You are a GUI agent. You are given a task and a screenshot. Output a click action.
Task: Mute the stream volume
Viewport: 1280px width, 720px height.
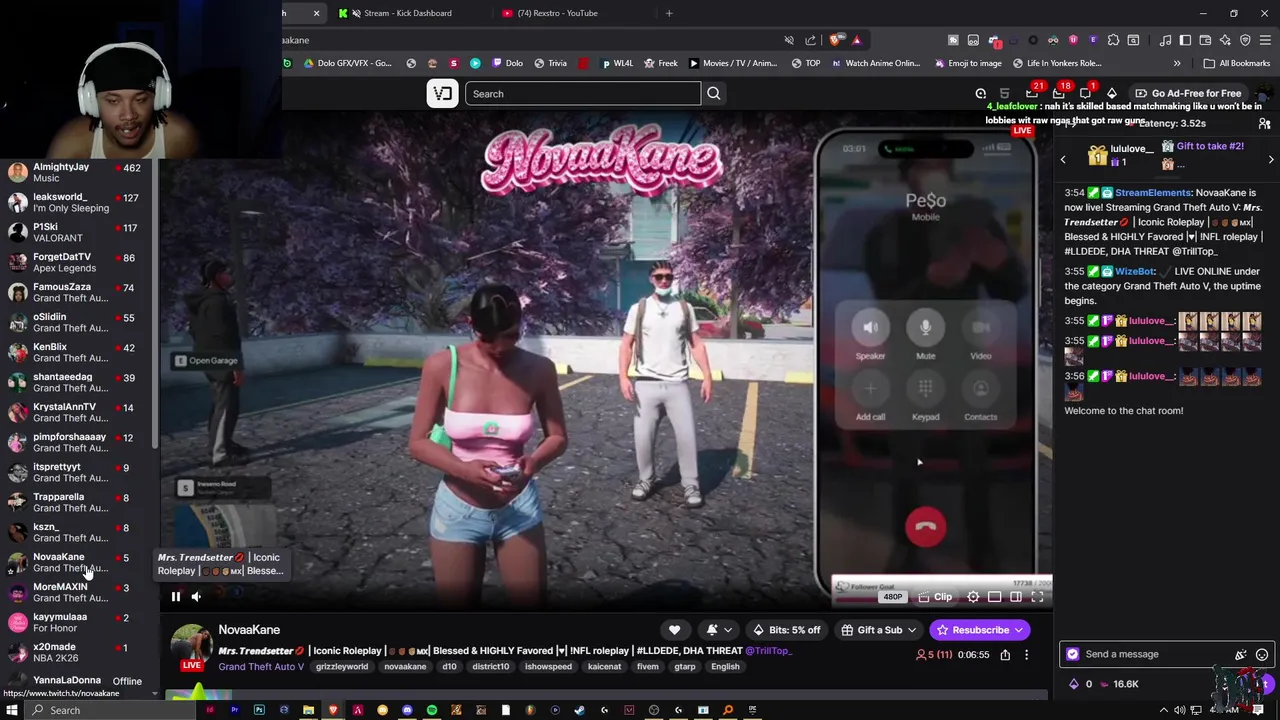coord(196,597)
